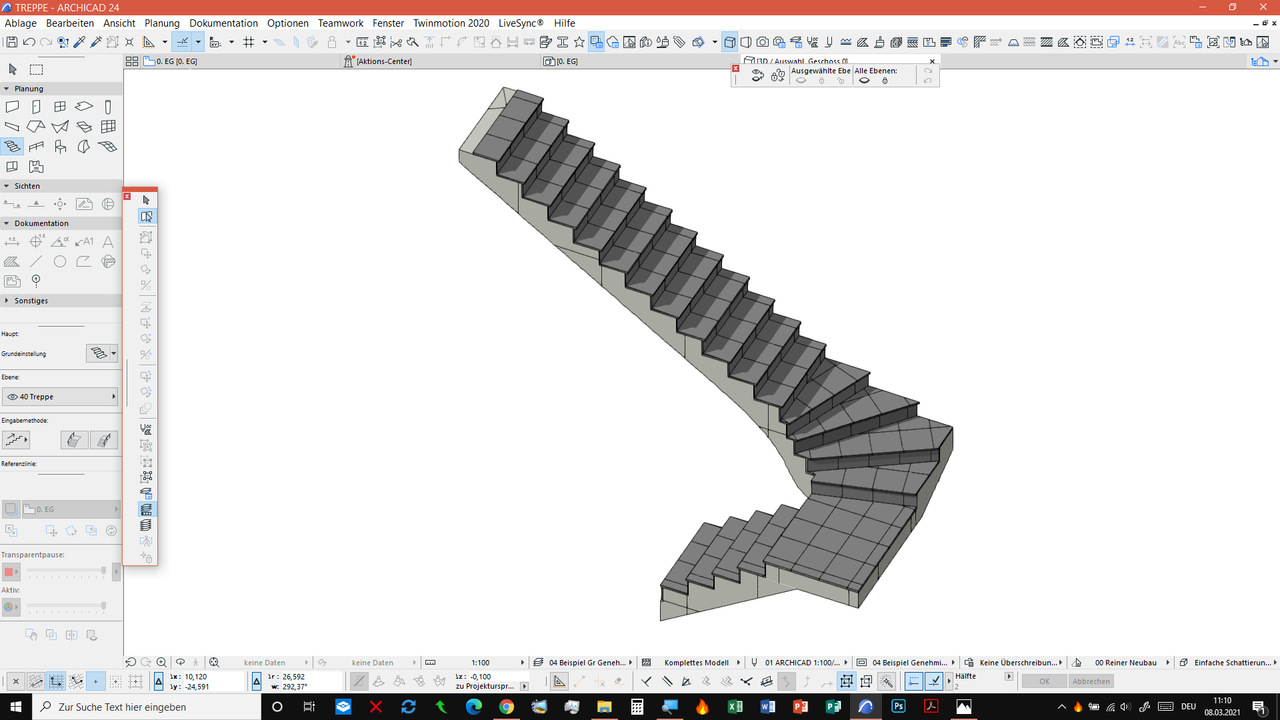Image resolution: width=1280 pixels, height=720 pixels.
Task: Click the Save icon in toolbar
Action: point(12,42)
